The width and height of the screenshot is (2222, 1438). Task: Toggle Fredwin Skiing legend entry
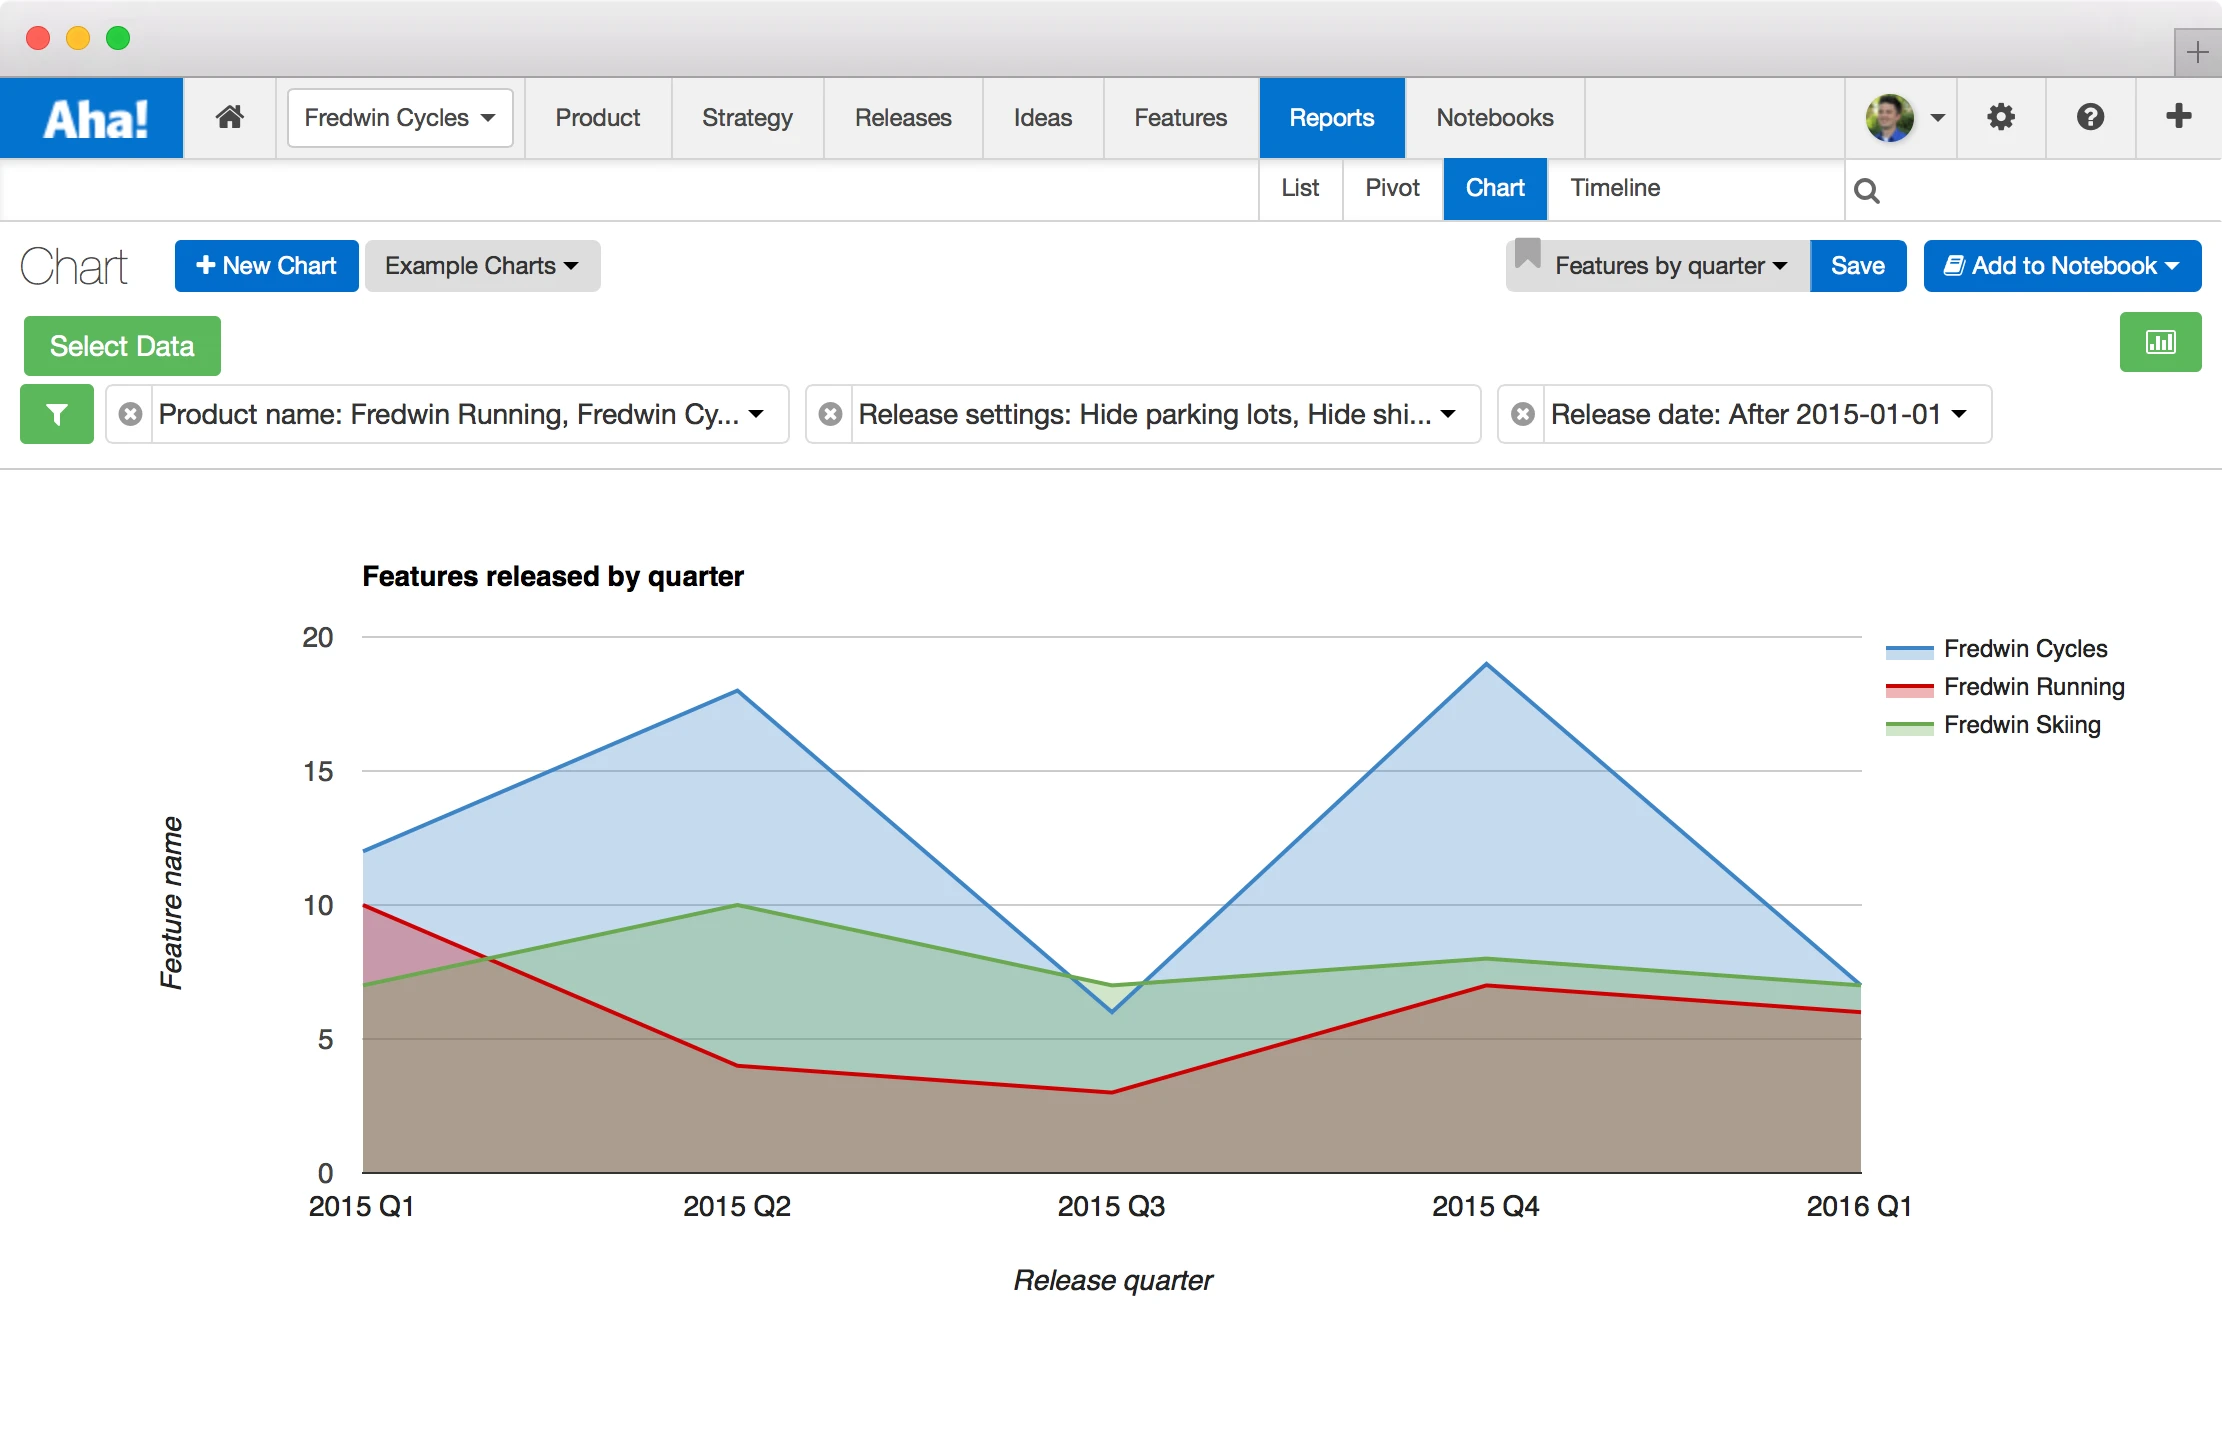coord(2021,725)
